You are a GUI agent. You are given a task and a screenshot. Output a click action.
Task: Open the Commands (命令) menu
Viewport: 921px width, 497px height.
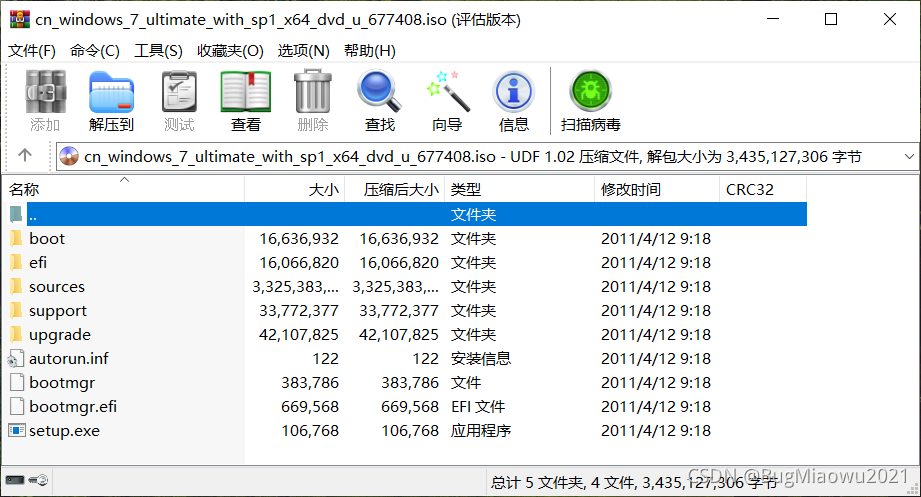click(x=95, y=51)
